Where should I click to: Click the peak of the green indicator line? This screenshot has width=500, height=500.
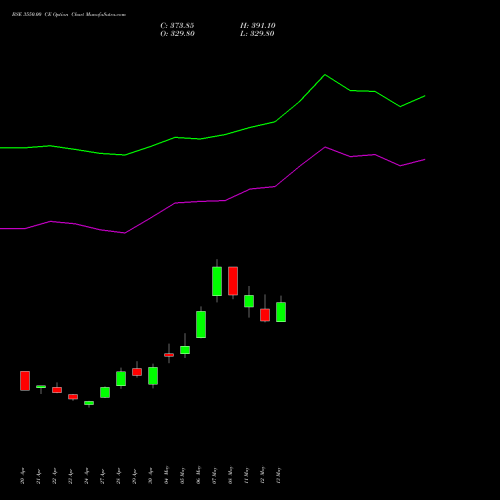tap(325, 75)
